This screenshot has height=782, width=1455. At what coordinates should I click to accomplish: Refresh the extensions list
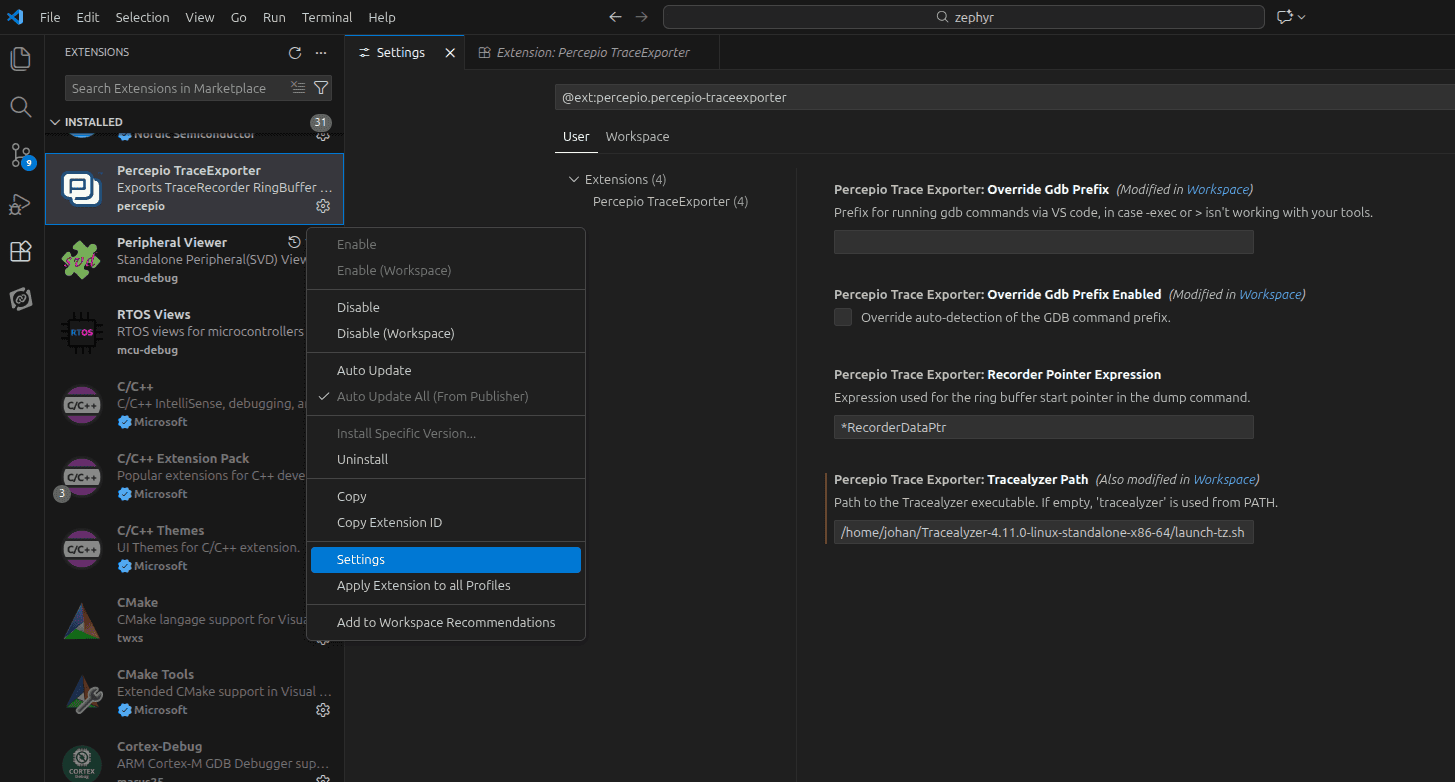(294, 52)
